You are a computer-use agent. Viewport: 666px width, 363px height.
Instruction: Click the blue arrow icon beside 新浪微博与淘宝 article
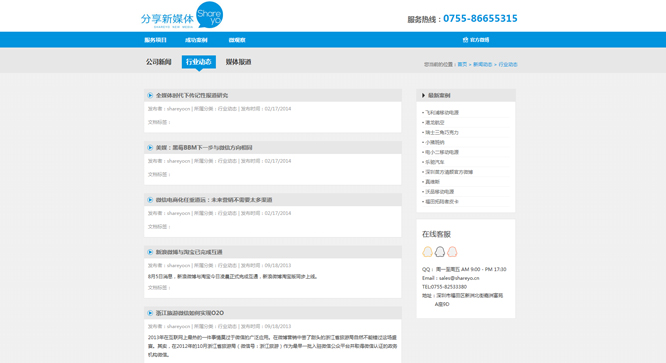150,252
